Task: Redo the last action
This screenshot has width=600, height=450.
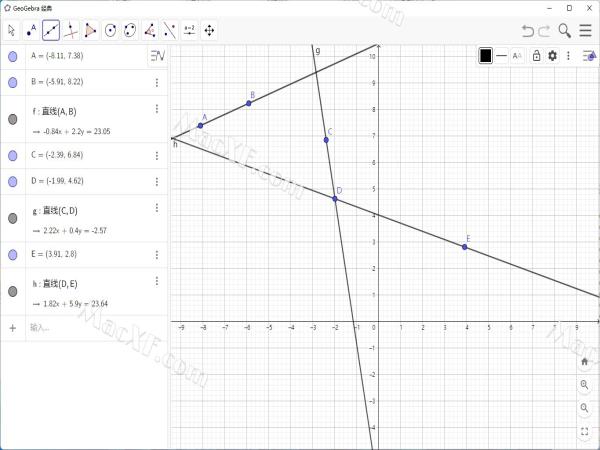Action: point(545,31)
